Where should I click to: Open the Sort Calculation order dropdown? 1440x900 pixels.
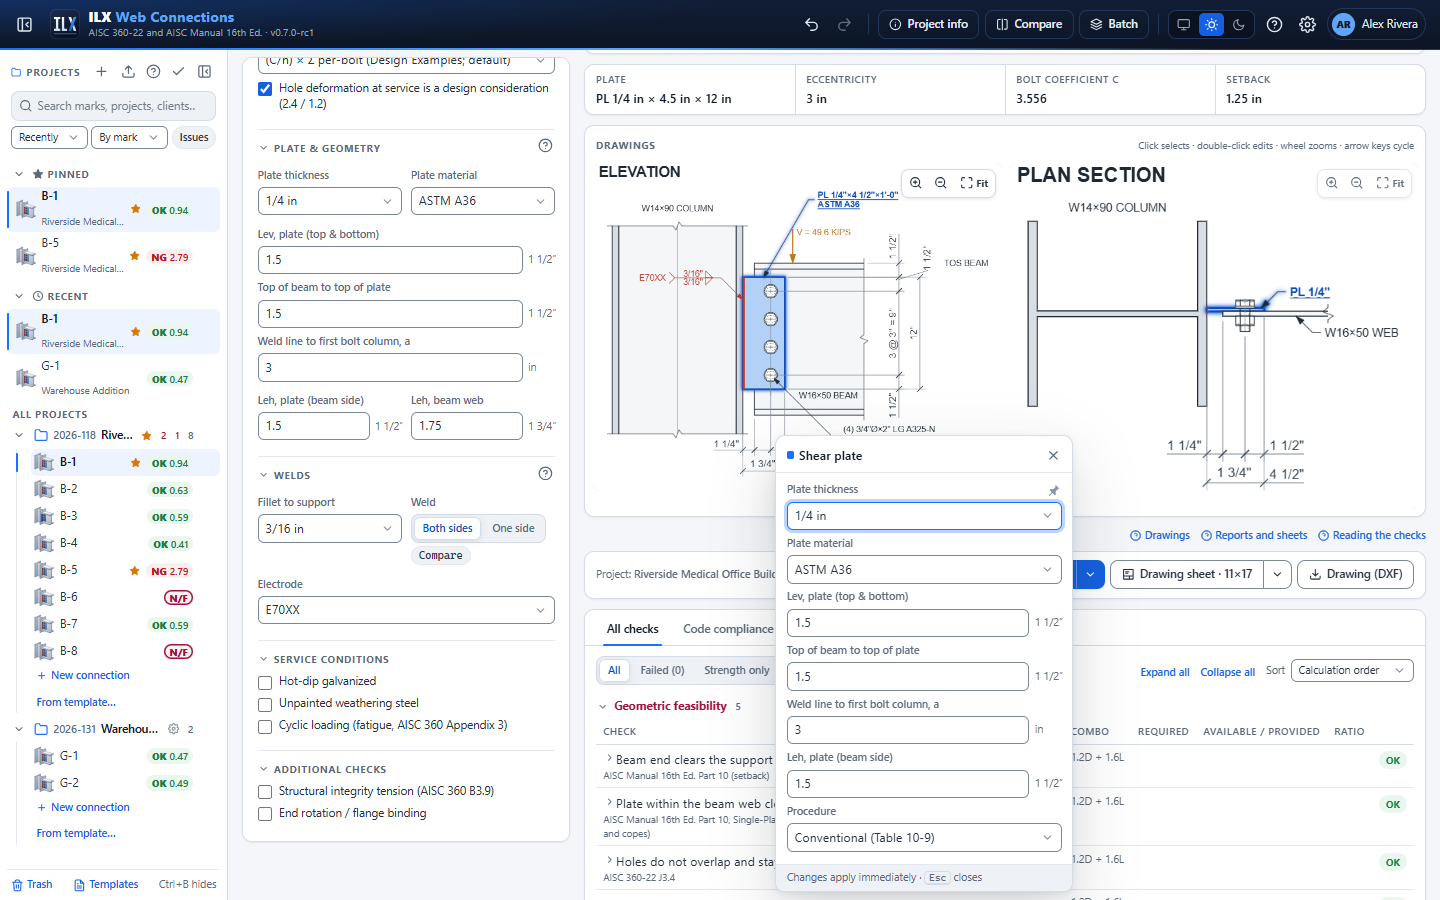tap(1352, 670)
